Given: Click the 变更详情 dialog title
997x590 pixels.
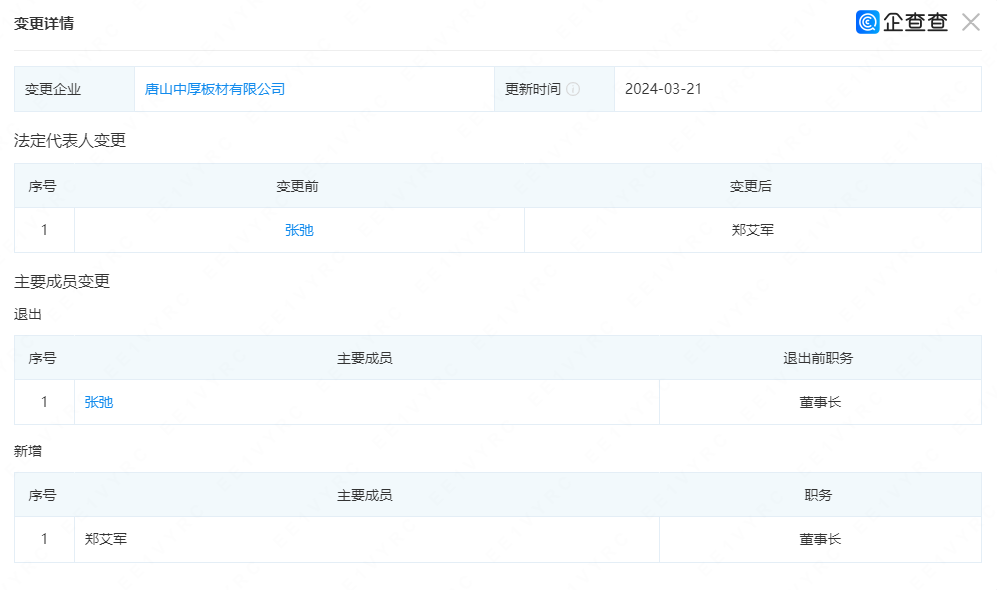Looking at the screenshot, I should tap(44, 24).
